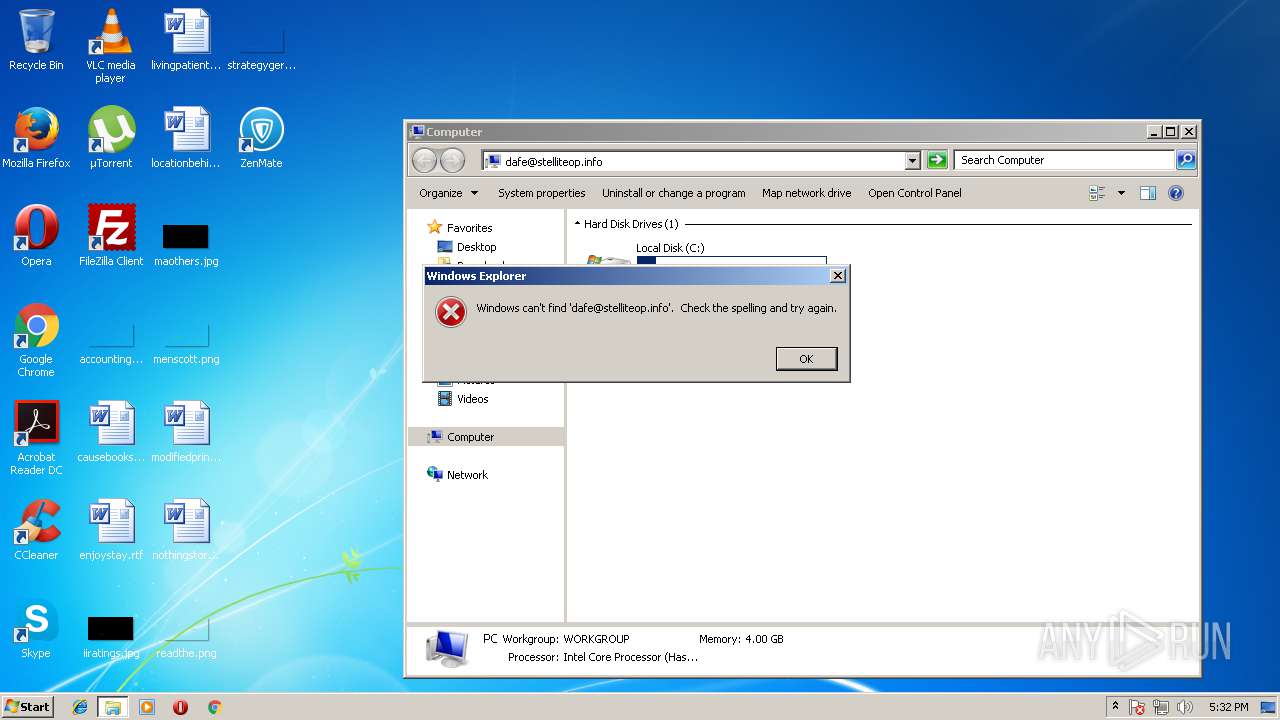Click OK in the error dialog
This screenshot has width=1280, height=720.
pyautogui.click(x=806, y=359)
